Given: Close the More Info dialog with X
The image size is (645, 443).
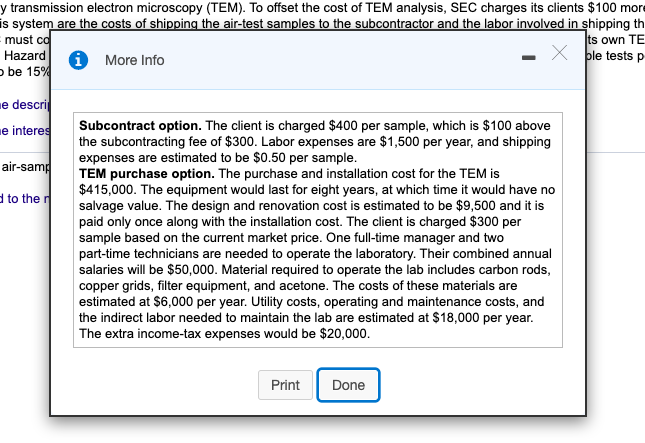Looking at the screenshot, I should pyautogui.click(x=559, y=53).
